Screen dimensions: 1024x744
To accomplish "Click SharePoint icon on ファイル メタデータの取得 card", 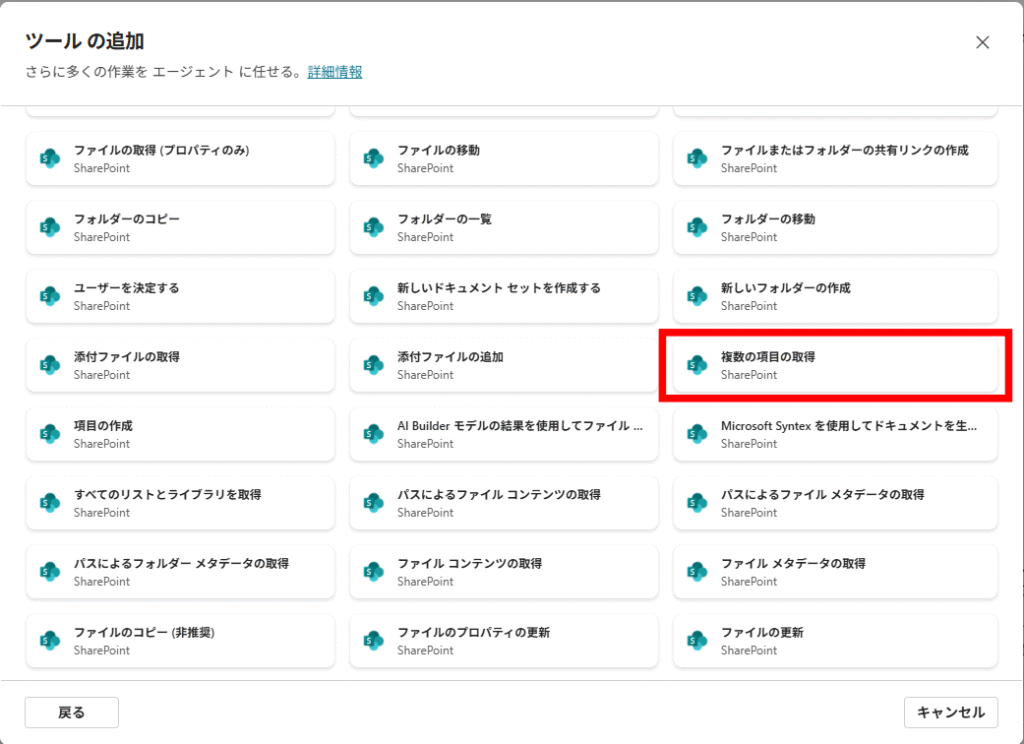I will [x=697, y=572].
